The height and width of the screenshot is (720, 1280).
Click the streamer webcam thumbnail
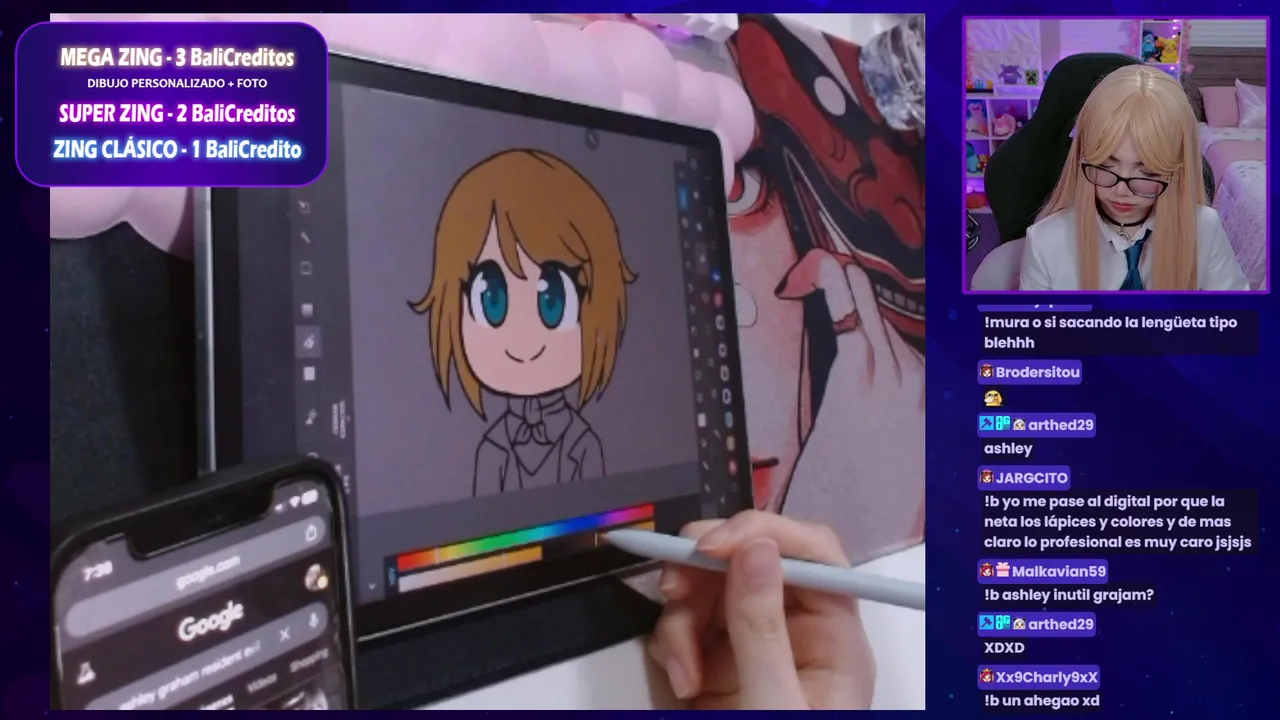[1115, 155]
